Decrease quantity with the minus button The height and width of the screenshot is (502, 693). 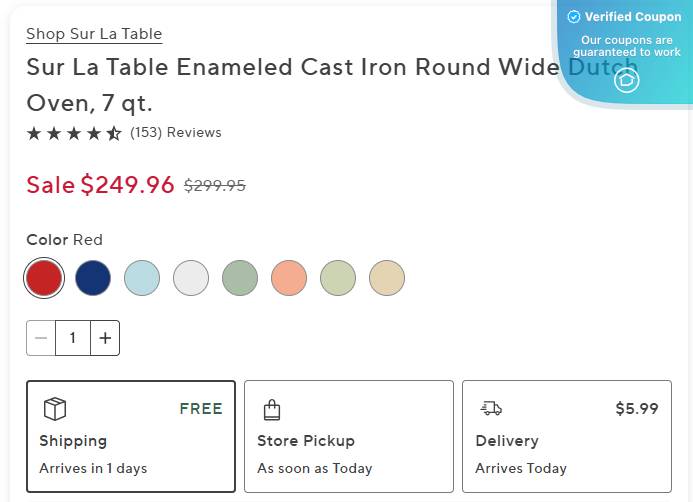tap(41, 338)
